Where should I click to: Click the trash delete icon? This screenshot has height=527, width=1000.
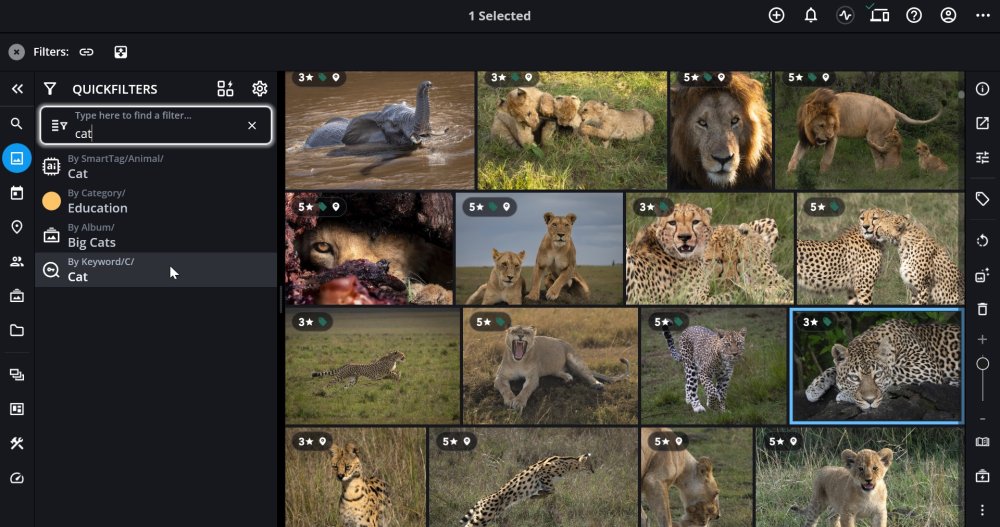point(982,310)
